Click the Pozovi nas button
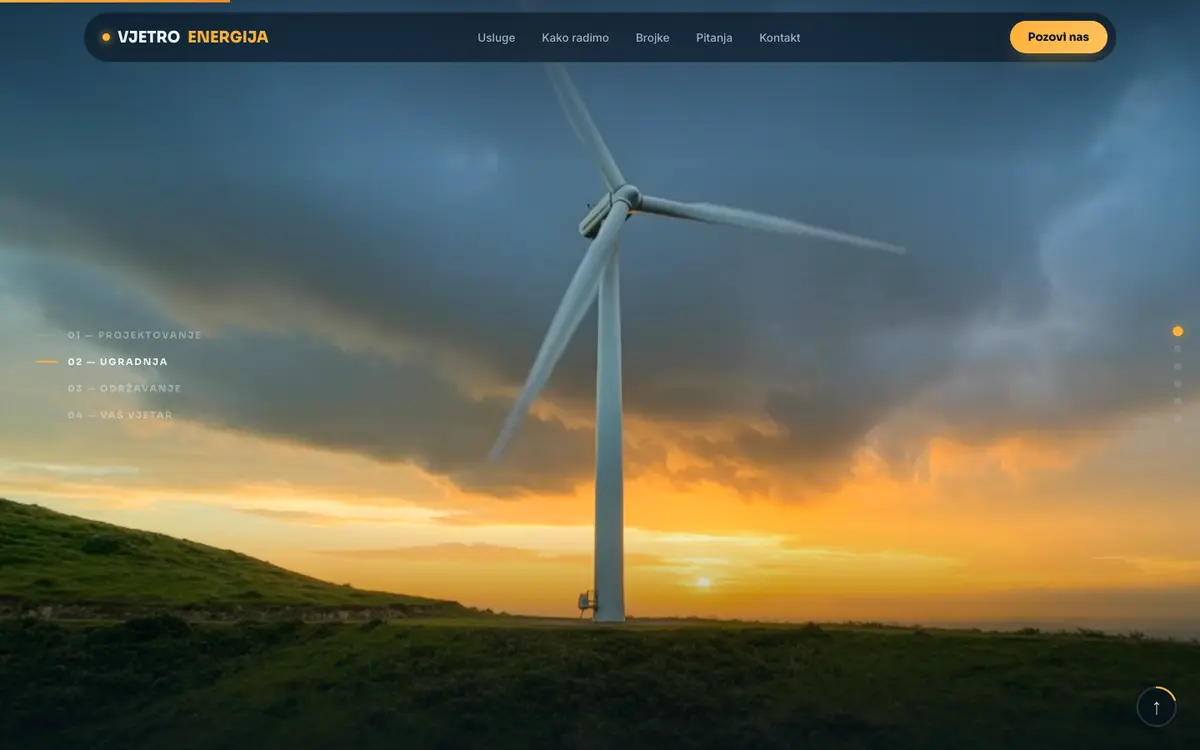Viewport: 1200px width, 750px height. pos(1058,37)
